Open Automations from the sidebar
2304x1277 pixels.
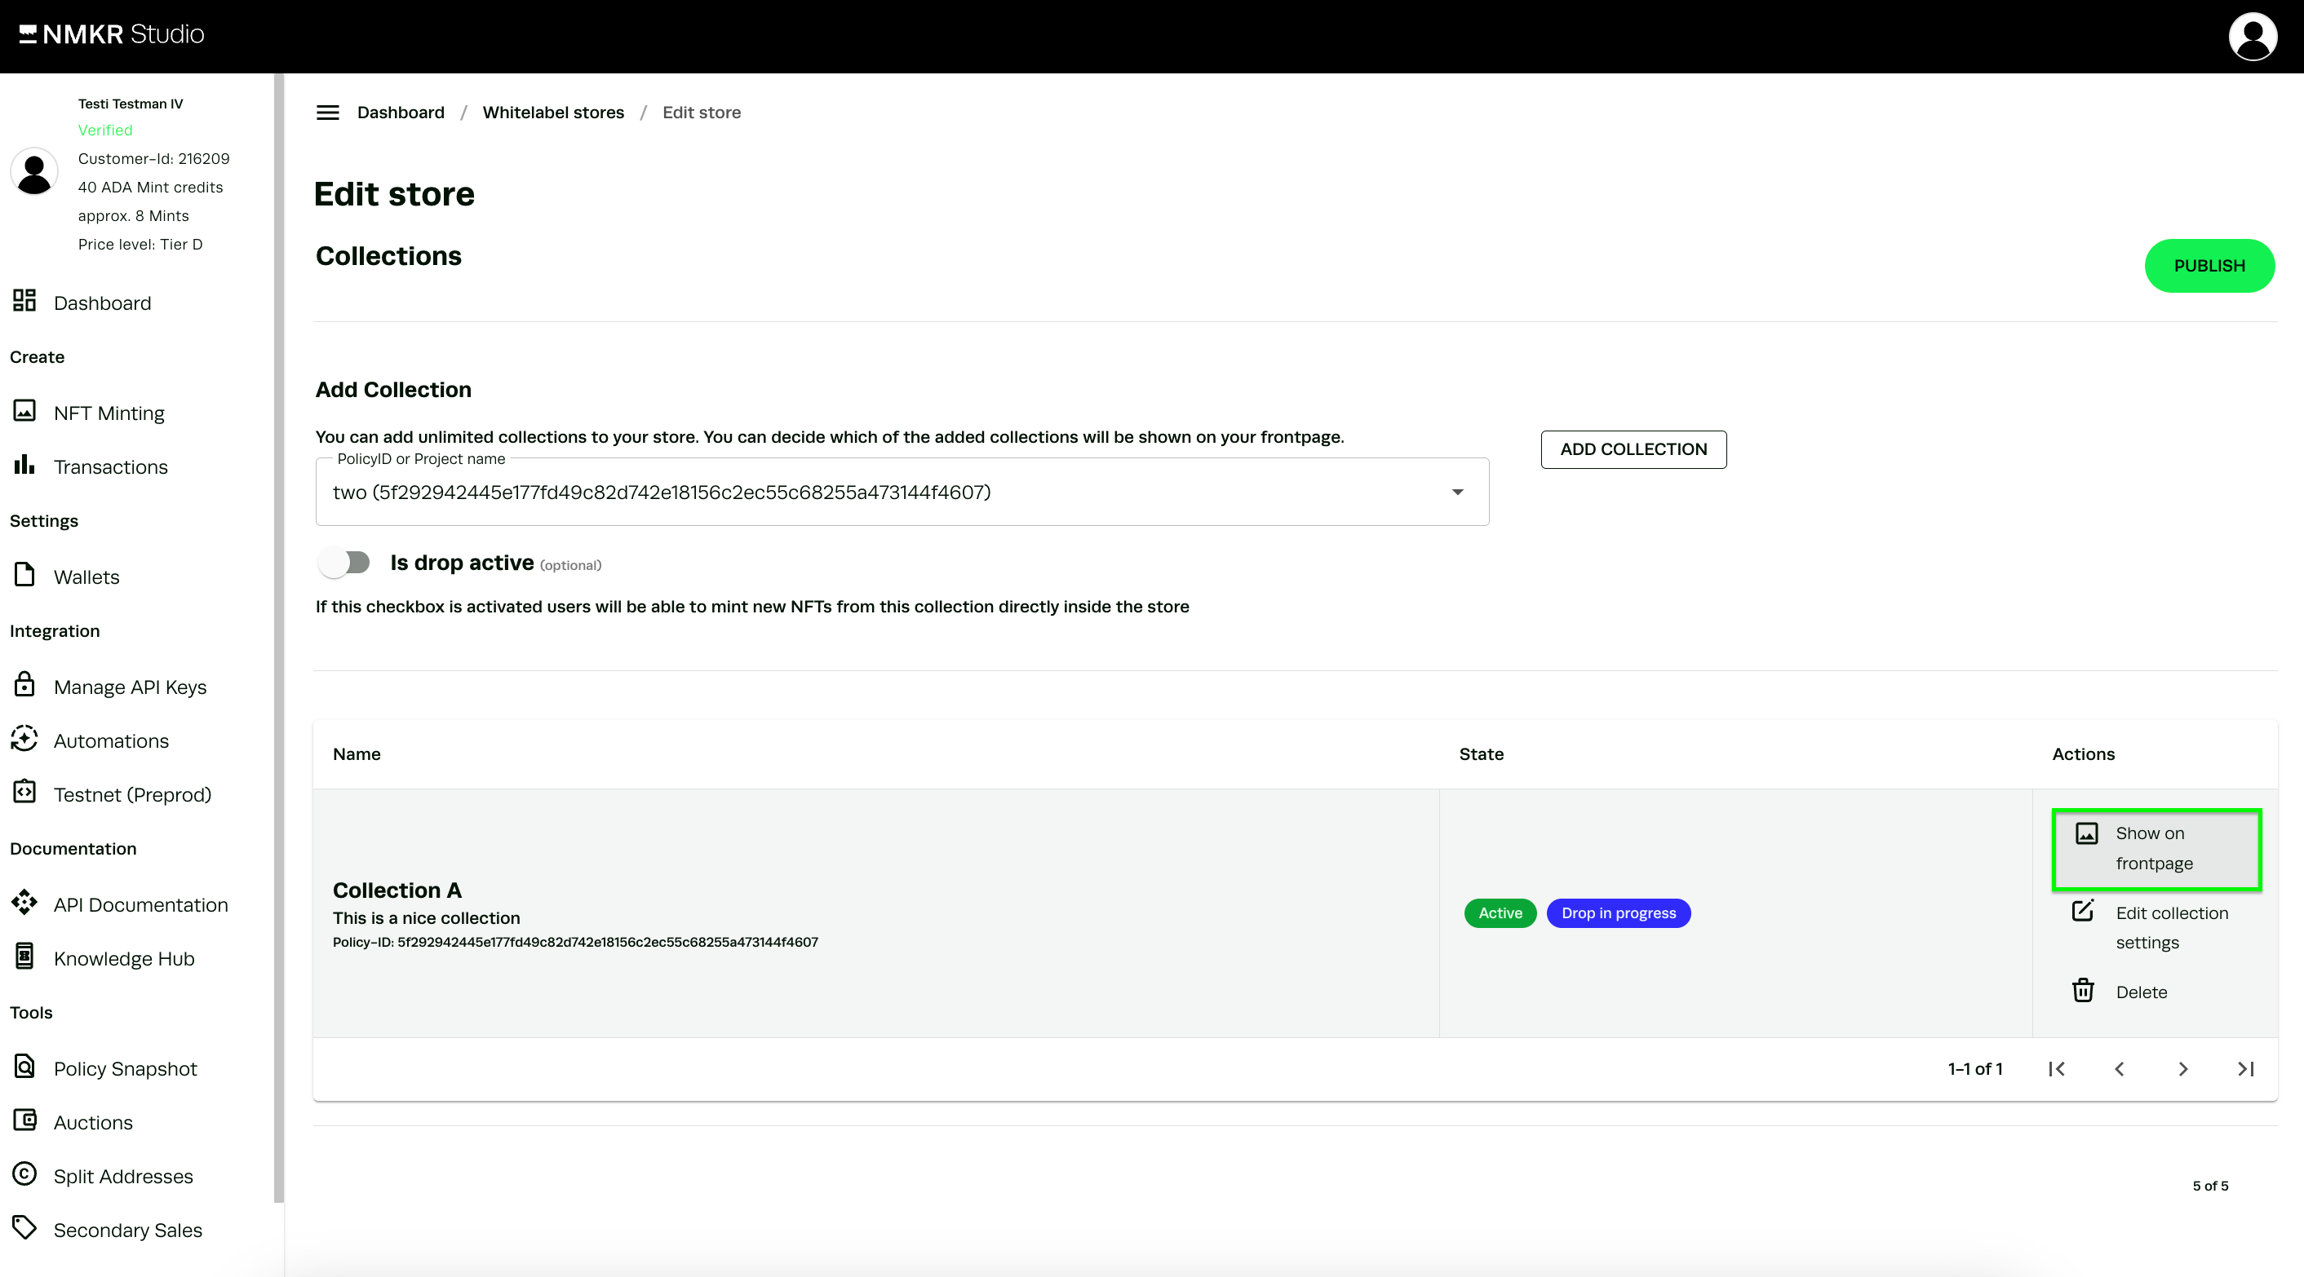point(111,741)
